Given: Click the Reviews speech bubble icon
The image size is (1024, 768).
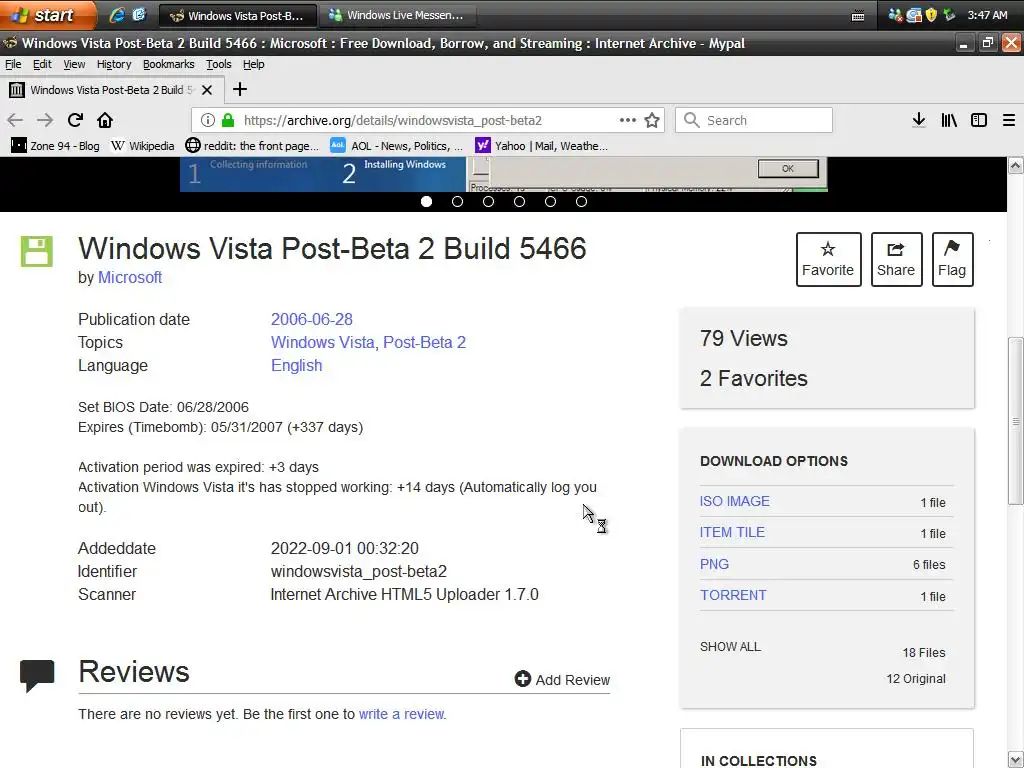Looking at the screenshot, I should click(37, 675).
